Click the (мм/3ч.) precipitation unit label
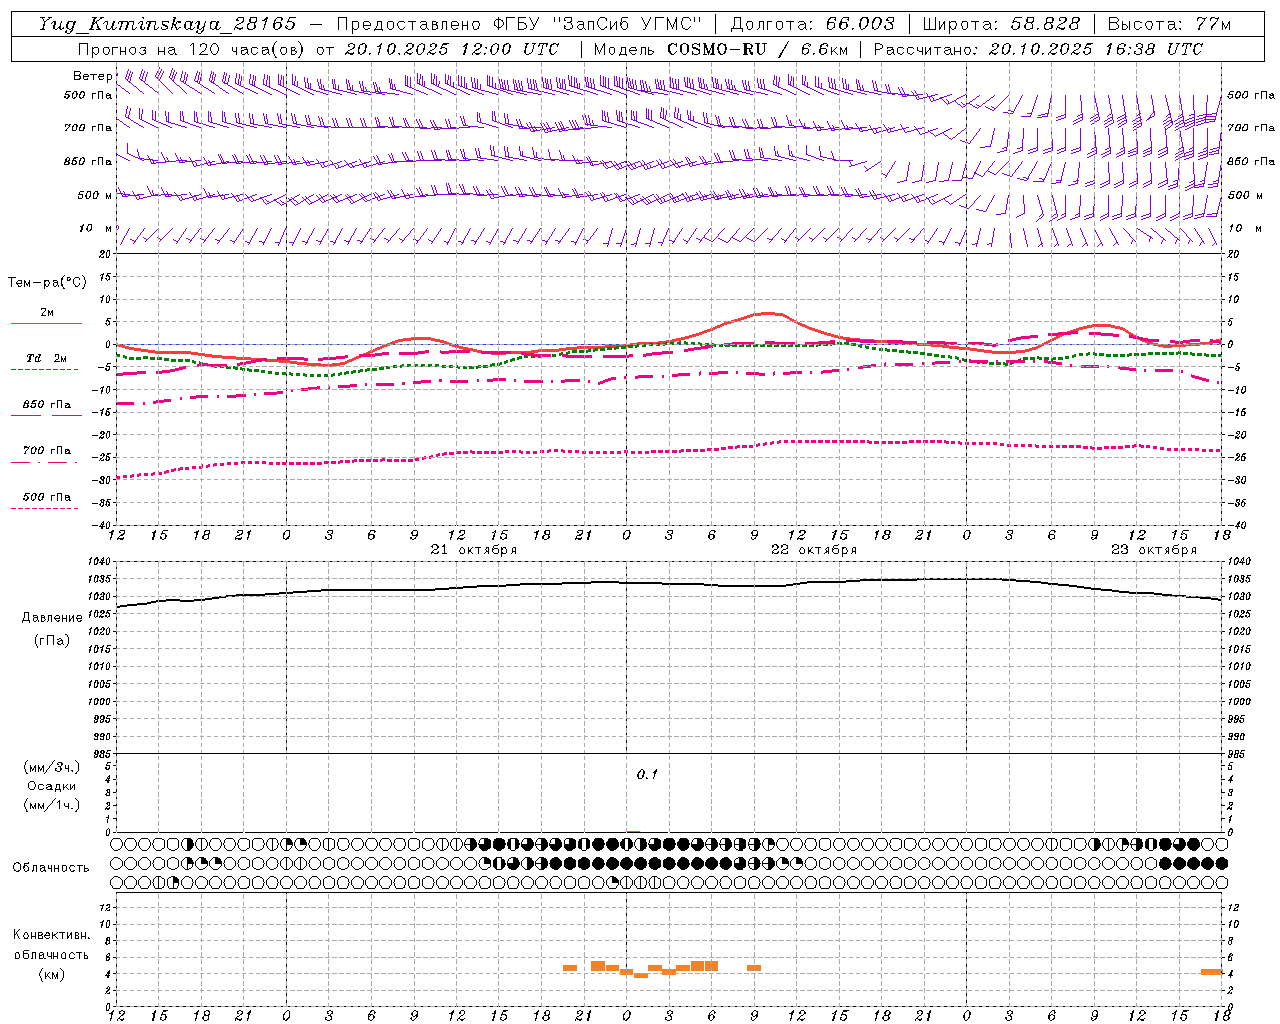Viewport: 1280px width, 1024px height. (52, 767)
